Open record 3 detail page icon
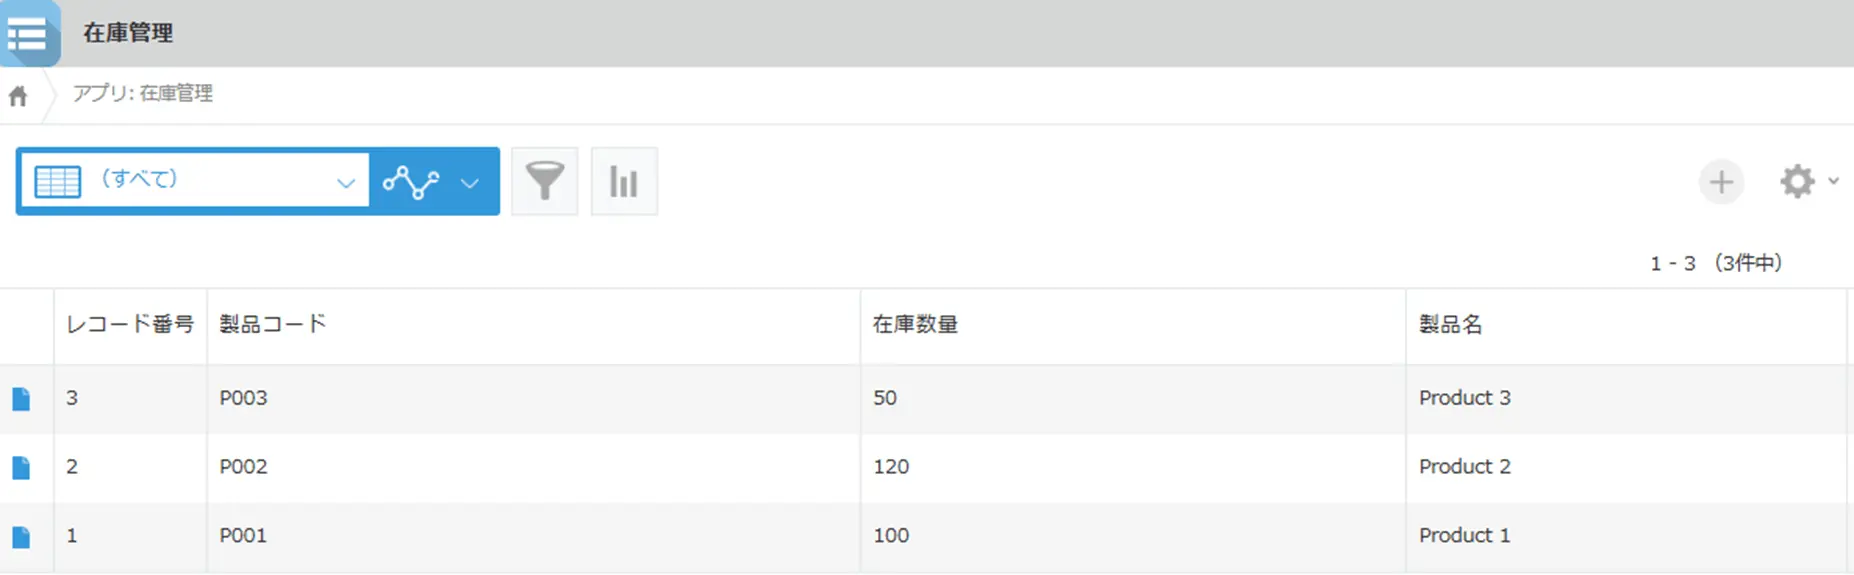The image size is (1854, 575). pyautogui.click(x=21, y=399)
